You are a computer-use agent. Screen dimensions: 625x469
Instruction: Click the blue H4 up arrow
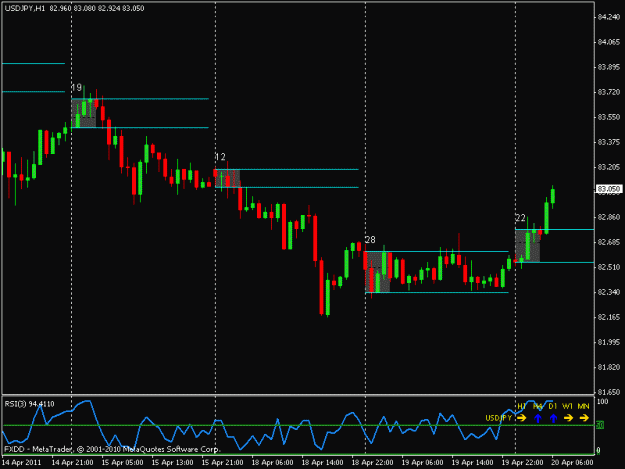click(538, 418)
